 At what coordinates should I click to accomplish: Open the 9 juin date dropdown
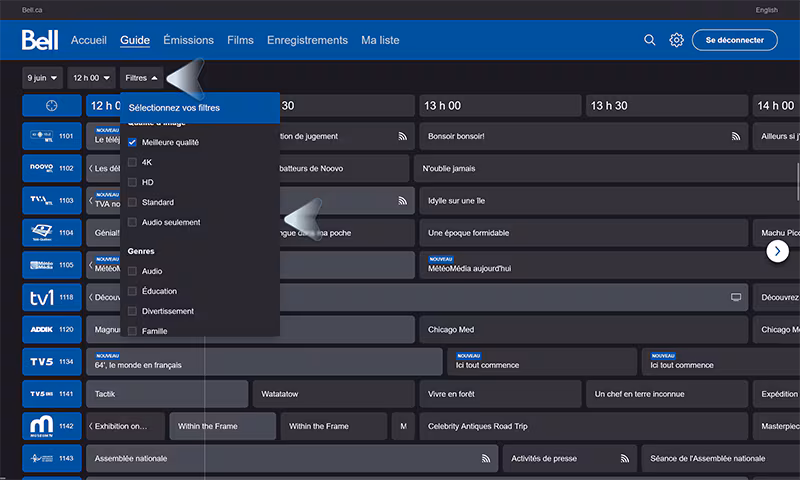point(42,78)
